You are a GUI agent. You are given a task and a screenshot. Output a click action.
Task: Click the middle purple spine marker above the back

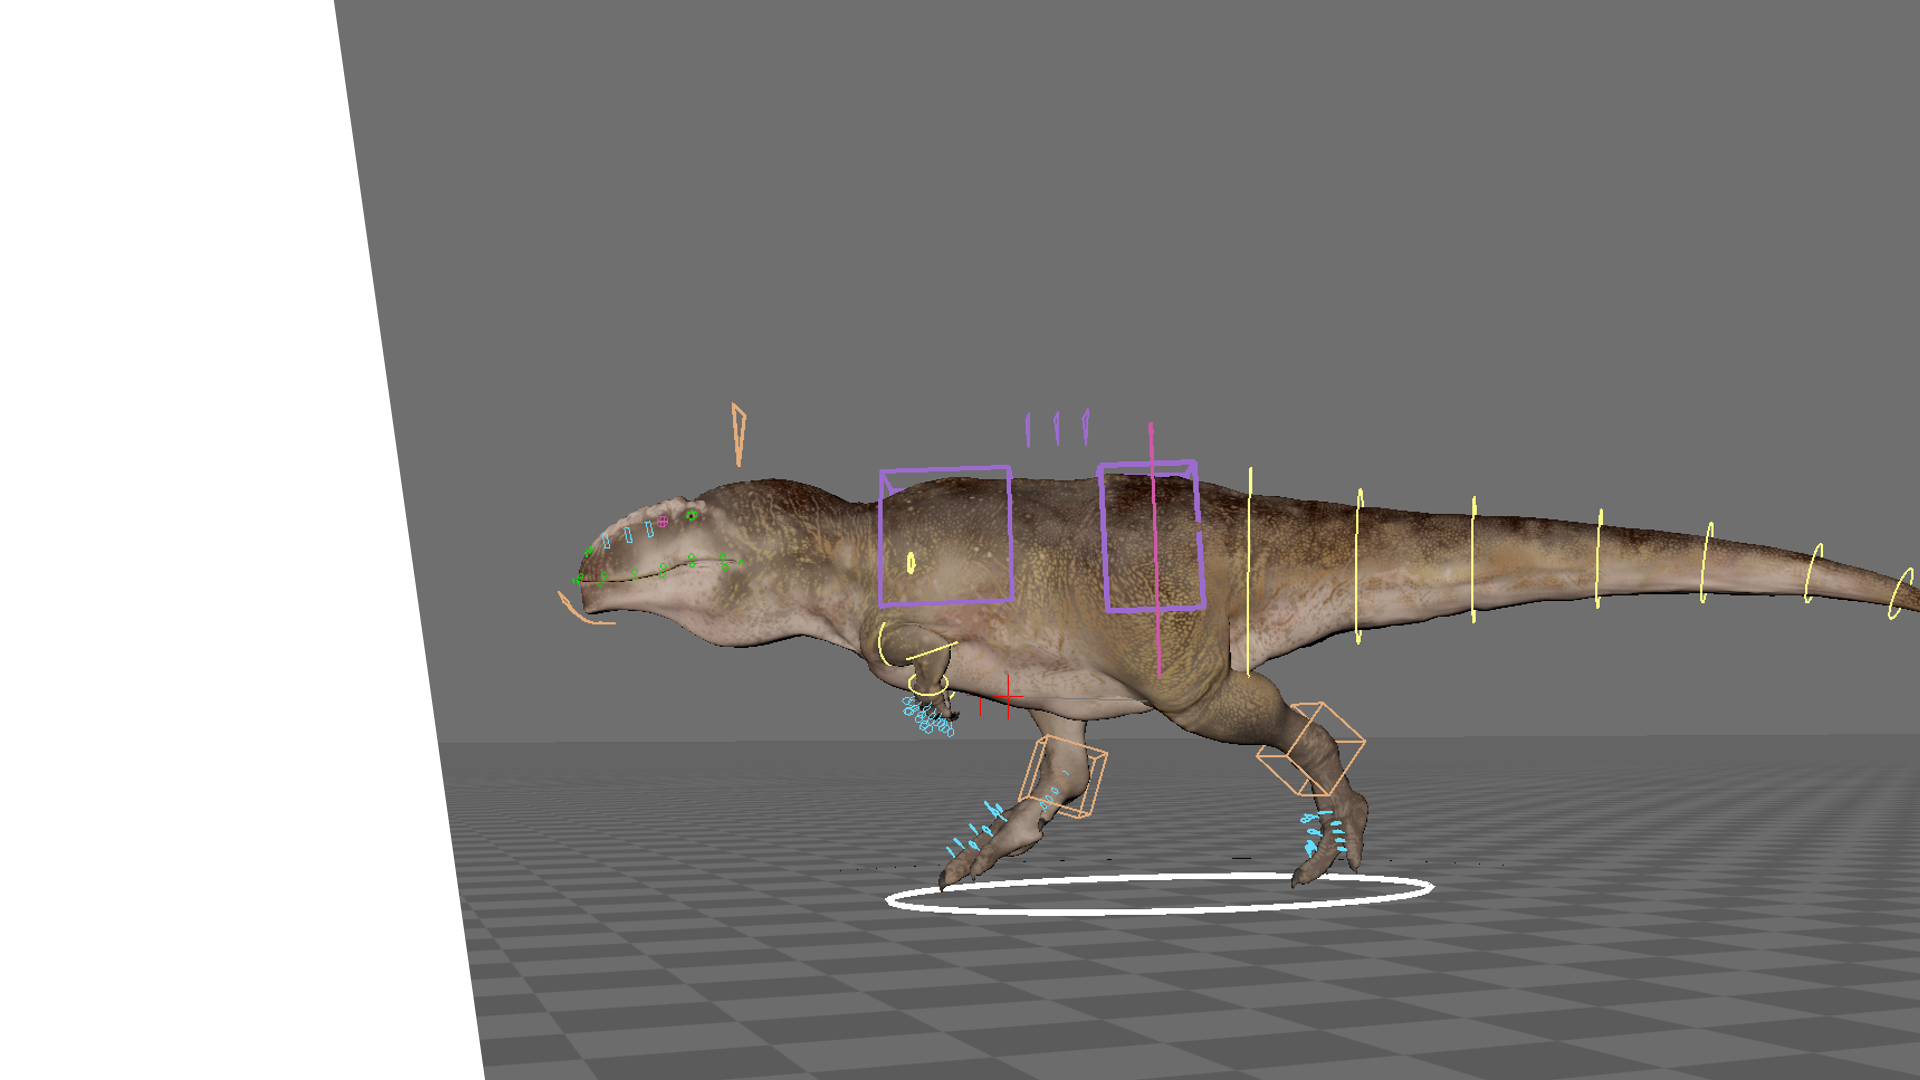click(x=1056, y=429)
